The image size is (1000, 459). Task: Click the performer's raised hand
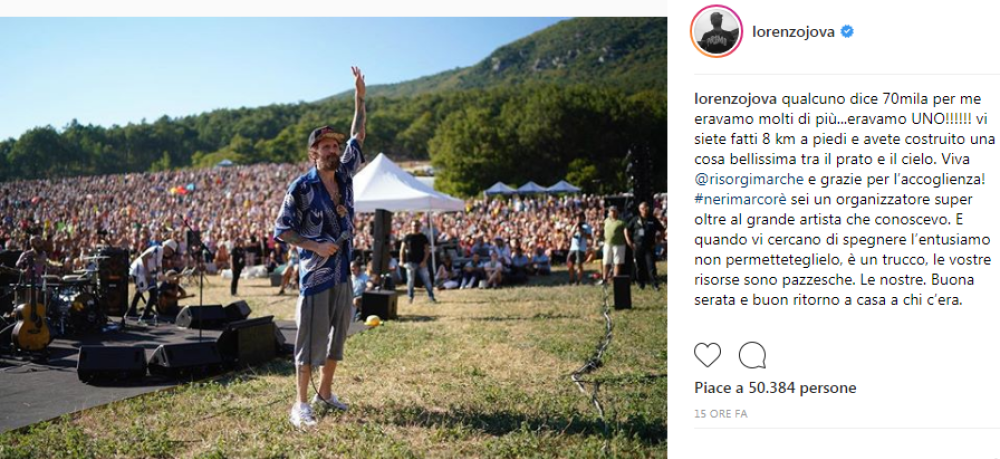click(x=358, y=82)
